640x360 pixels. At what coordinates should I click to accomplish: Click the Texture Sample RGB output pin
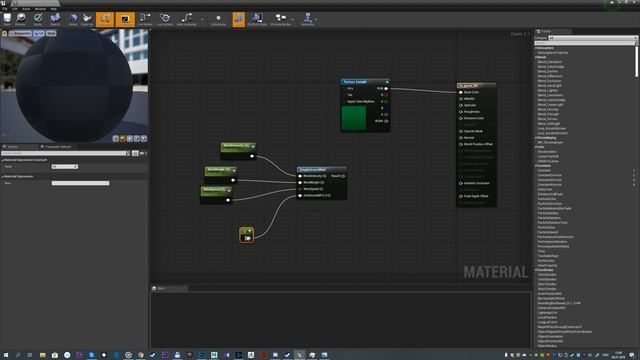[x=386, y=89]
